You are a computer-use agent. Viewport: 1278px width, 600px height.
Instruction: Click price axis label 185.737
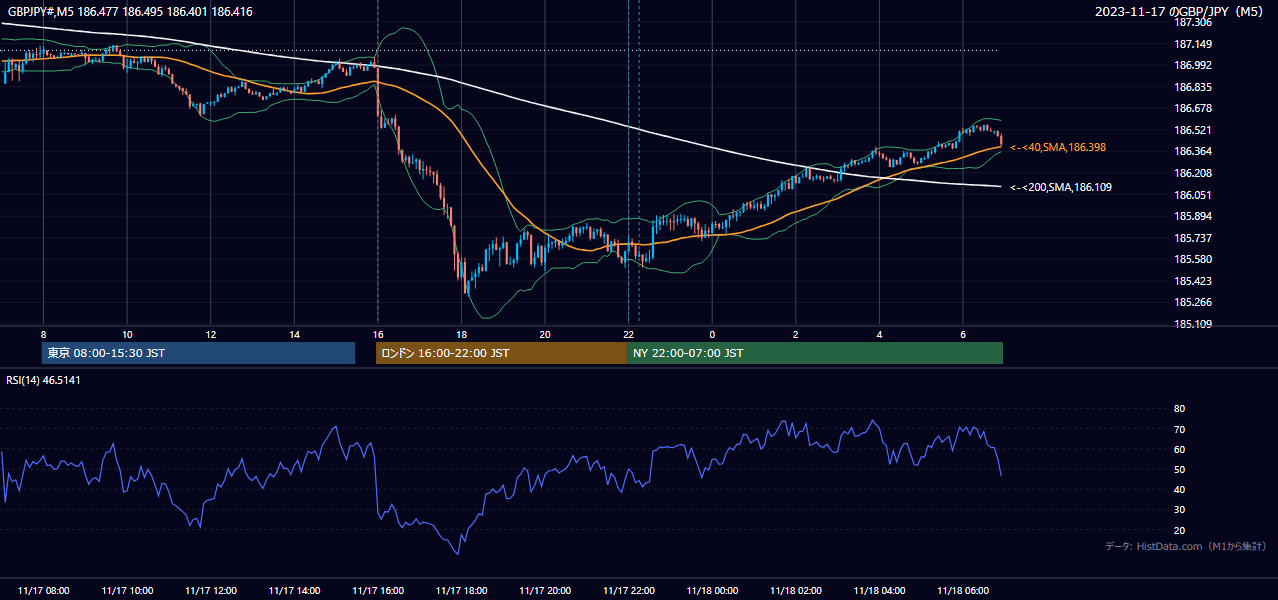tap(1193, 238)
